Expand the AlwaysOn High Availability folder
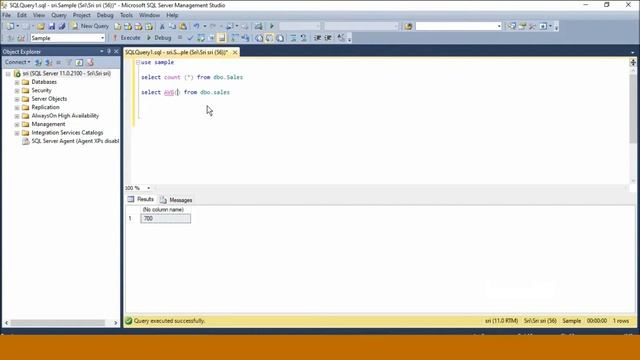This screenshot has height=360, width=640. point(17,116)
